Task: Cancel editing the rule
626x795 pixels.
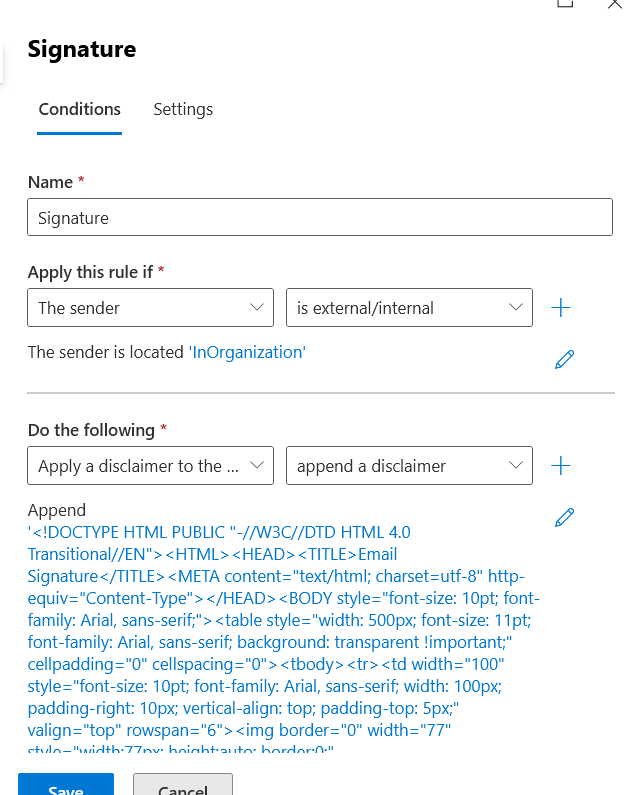Action: (x=183, y=784)
